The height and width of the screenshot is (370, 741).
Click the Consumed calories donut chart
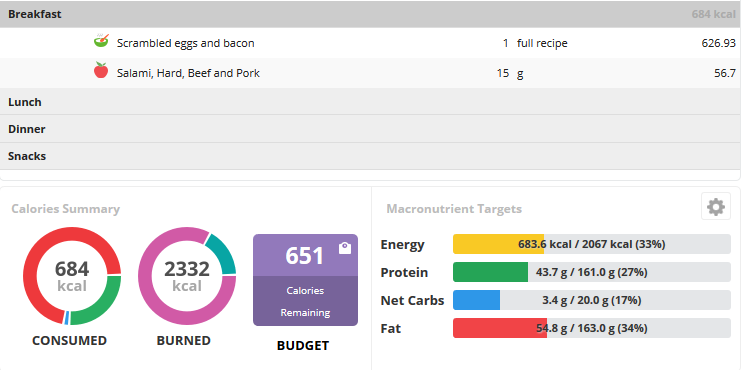(x=72, y=276)
